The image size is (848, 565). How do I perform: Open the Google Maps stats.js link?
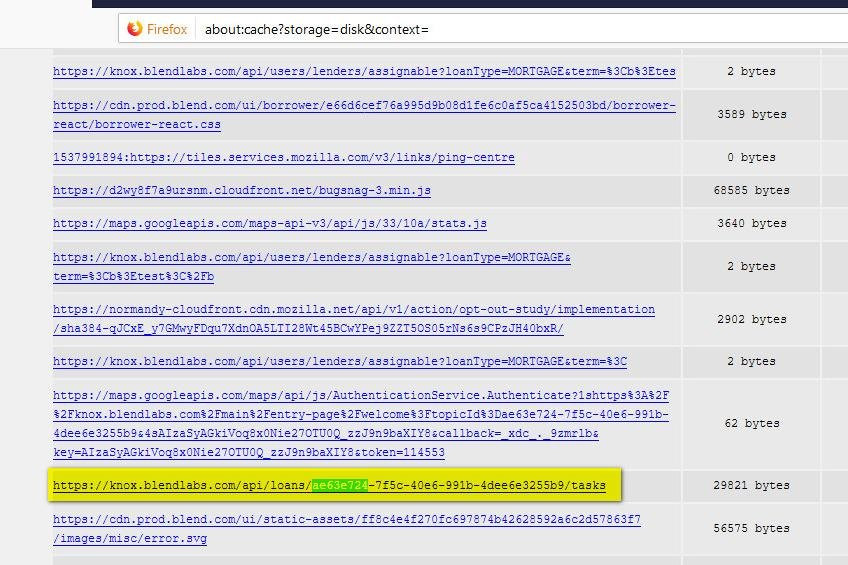tap(270, 223)
